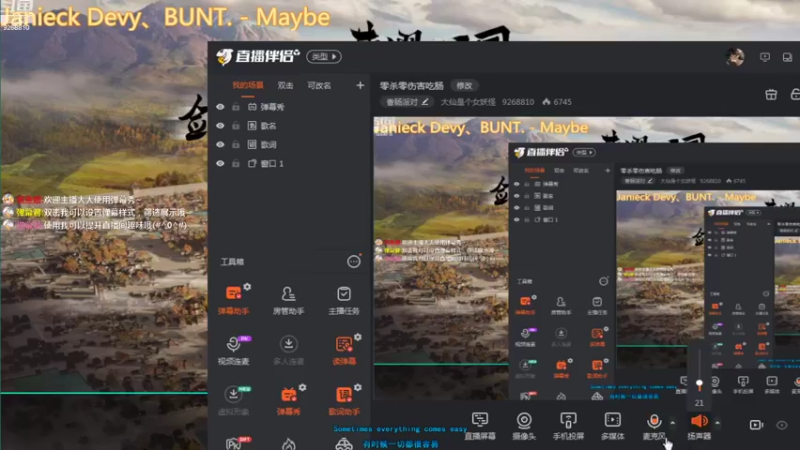The width and height of the screenshot is (800, 450).
Task: Hide the 歌名 source layer
Action: 220,126
